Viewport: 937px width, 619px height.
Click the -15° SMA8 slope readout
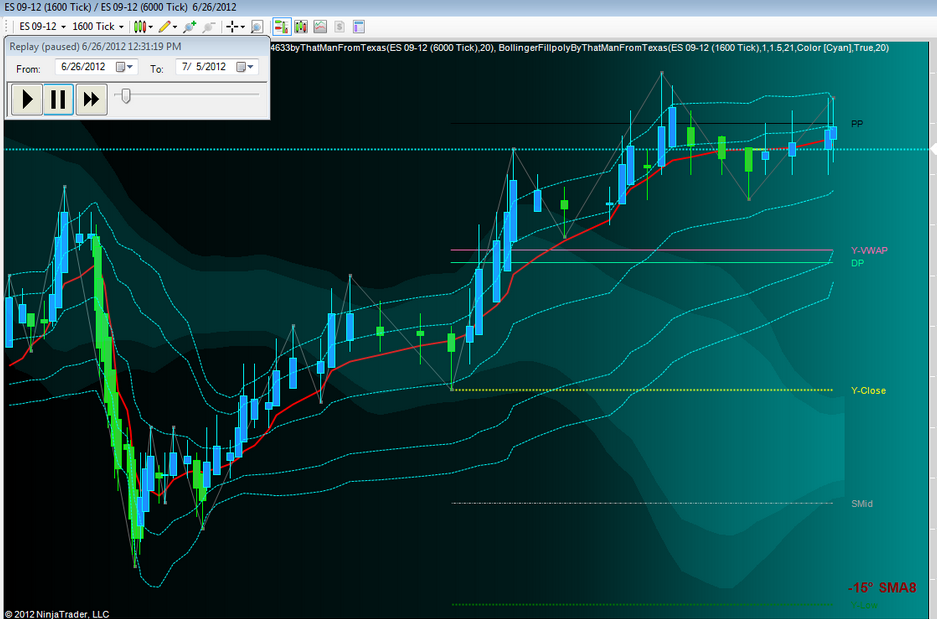(x=882, y=588)
